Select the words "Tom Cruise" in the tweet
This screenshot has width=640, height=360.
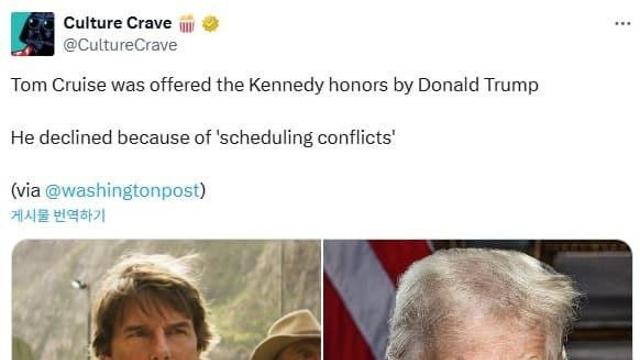pos(59,85)
